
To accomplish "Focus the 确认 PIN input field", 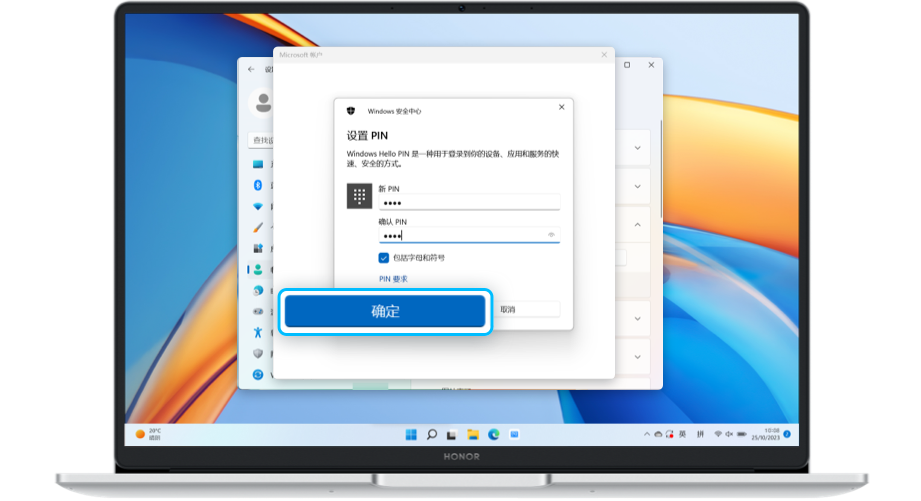I will (469, 236).
